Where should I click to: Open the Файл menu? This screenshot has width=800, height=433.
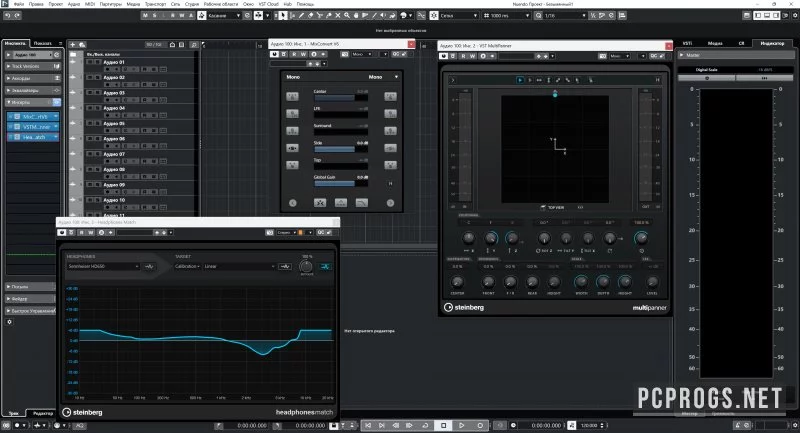tap(18, 4)
